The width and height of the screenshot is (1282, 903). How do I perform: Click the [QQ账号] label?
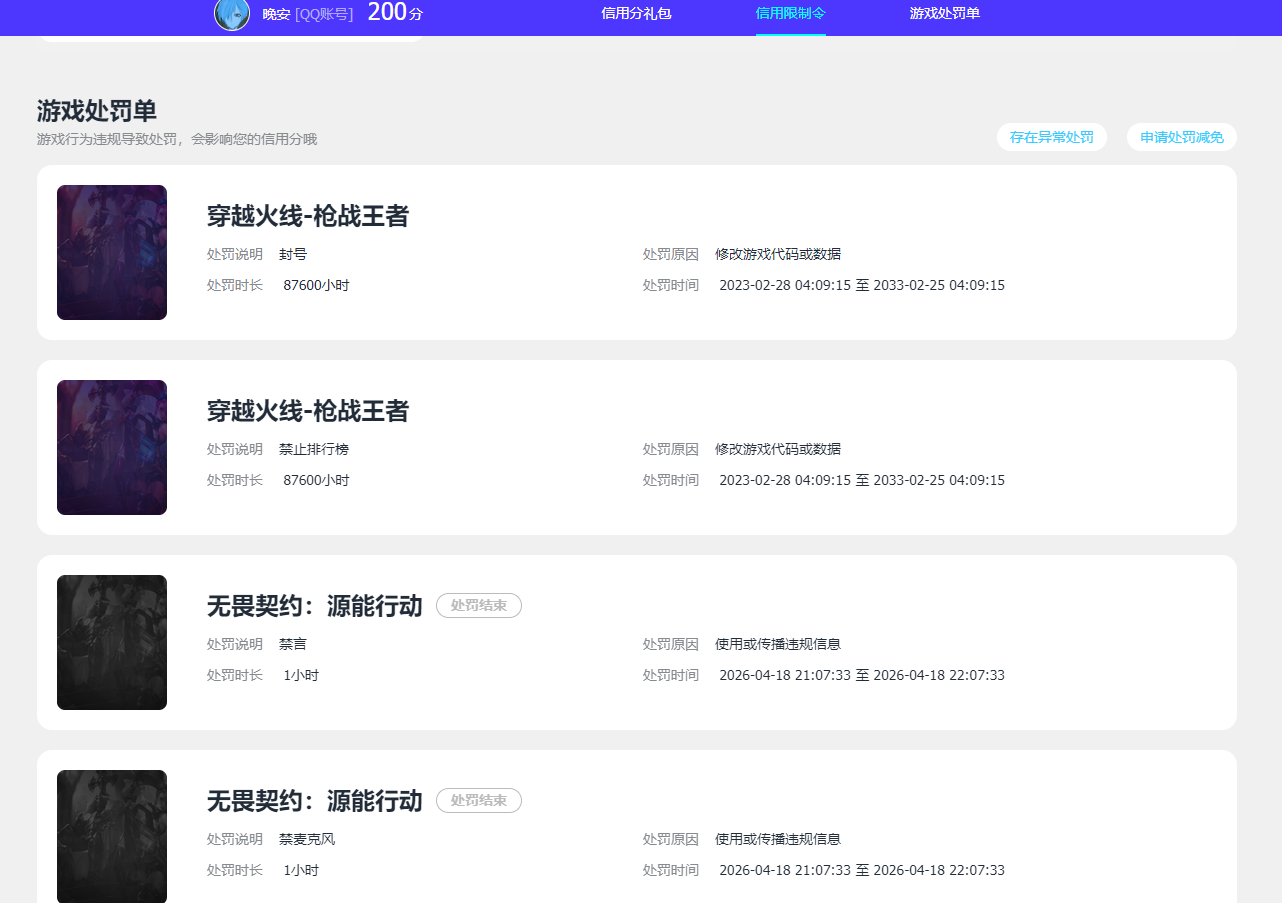click(x=324, y=14)
